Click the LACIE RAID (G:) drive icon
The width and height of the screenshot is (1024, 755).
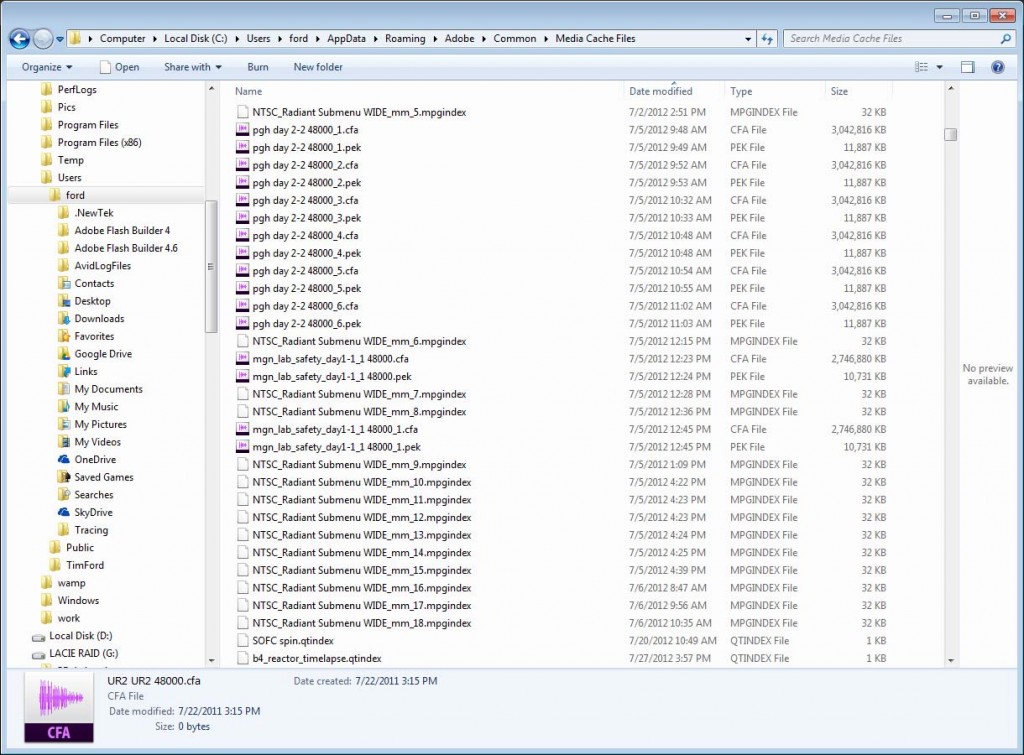coord(38,654)
